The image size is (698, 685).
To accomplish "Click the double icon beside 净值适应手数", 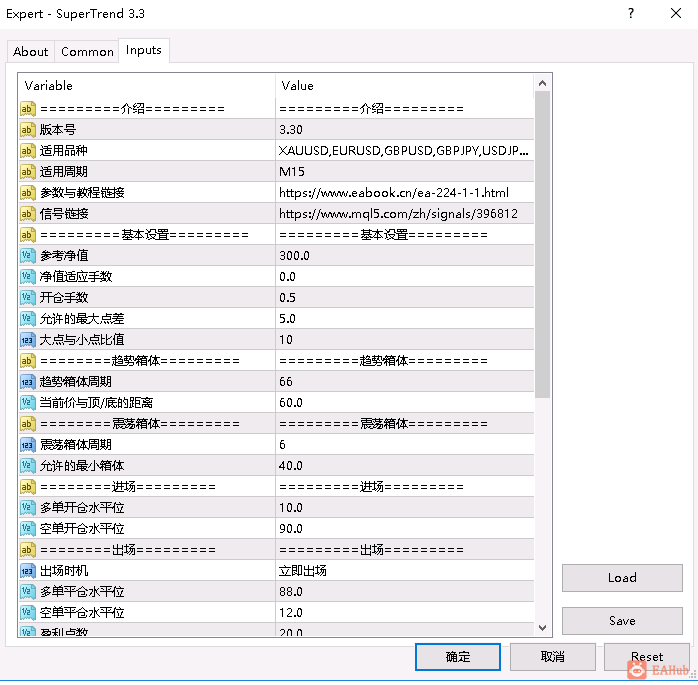I will tap(27, 276).
